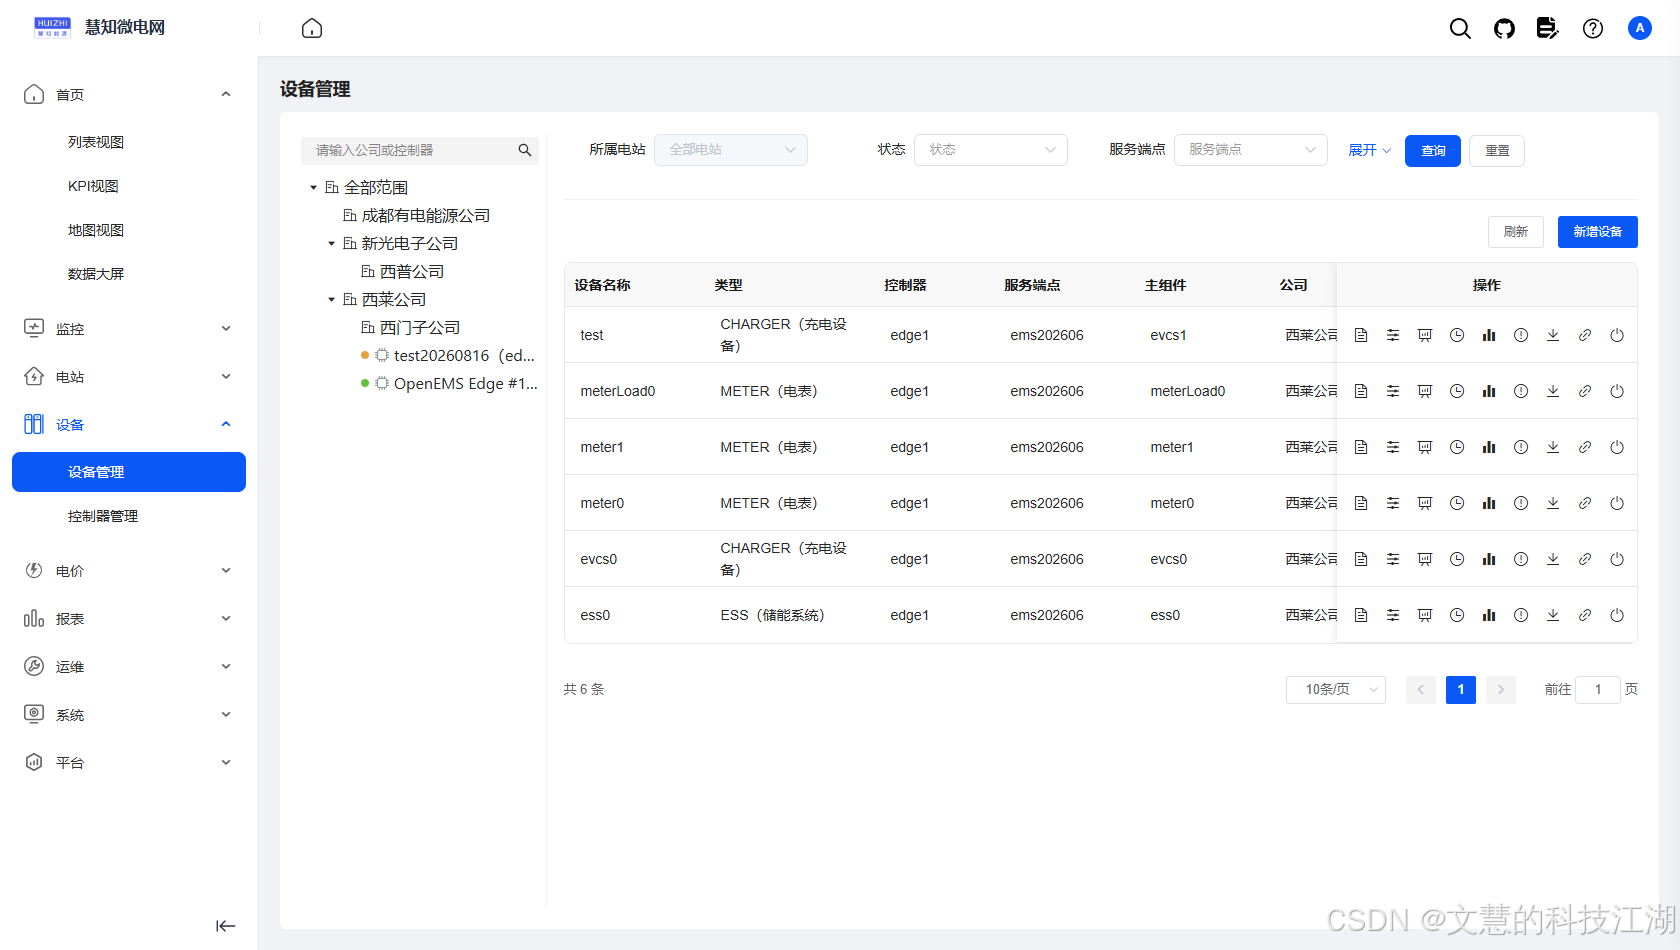1680x950 pixels.
Task: Open the search magnifier in the top-right header
Action: 1460,28
